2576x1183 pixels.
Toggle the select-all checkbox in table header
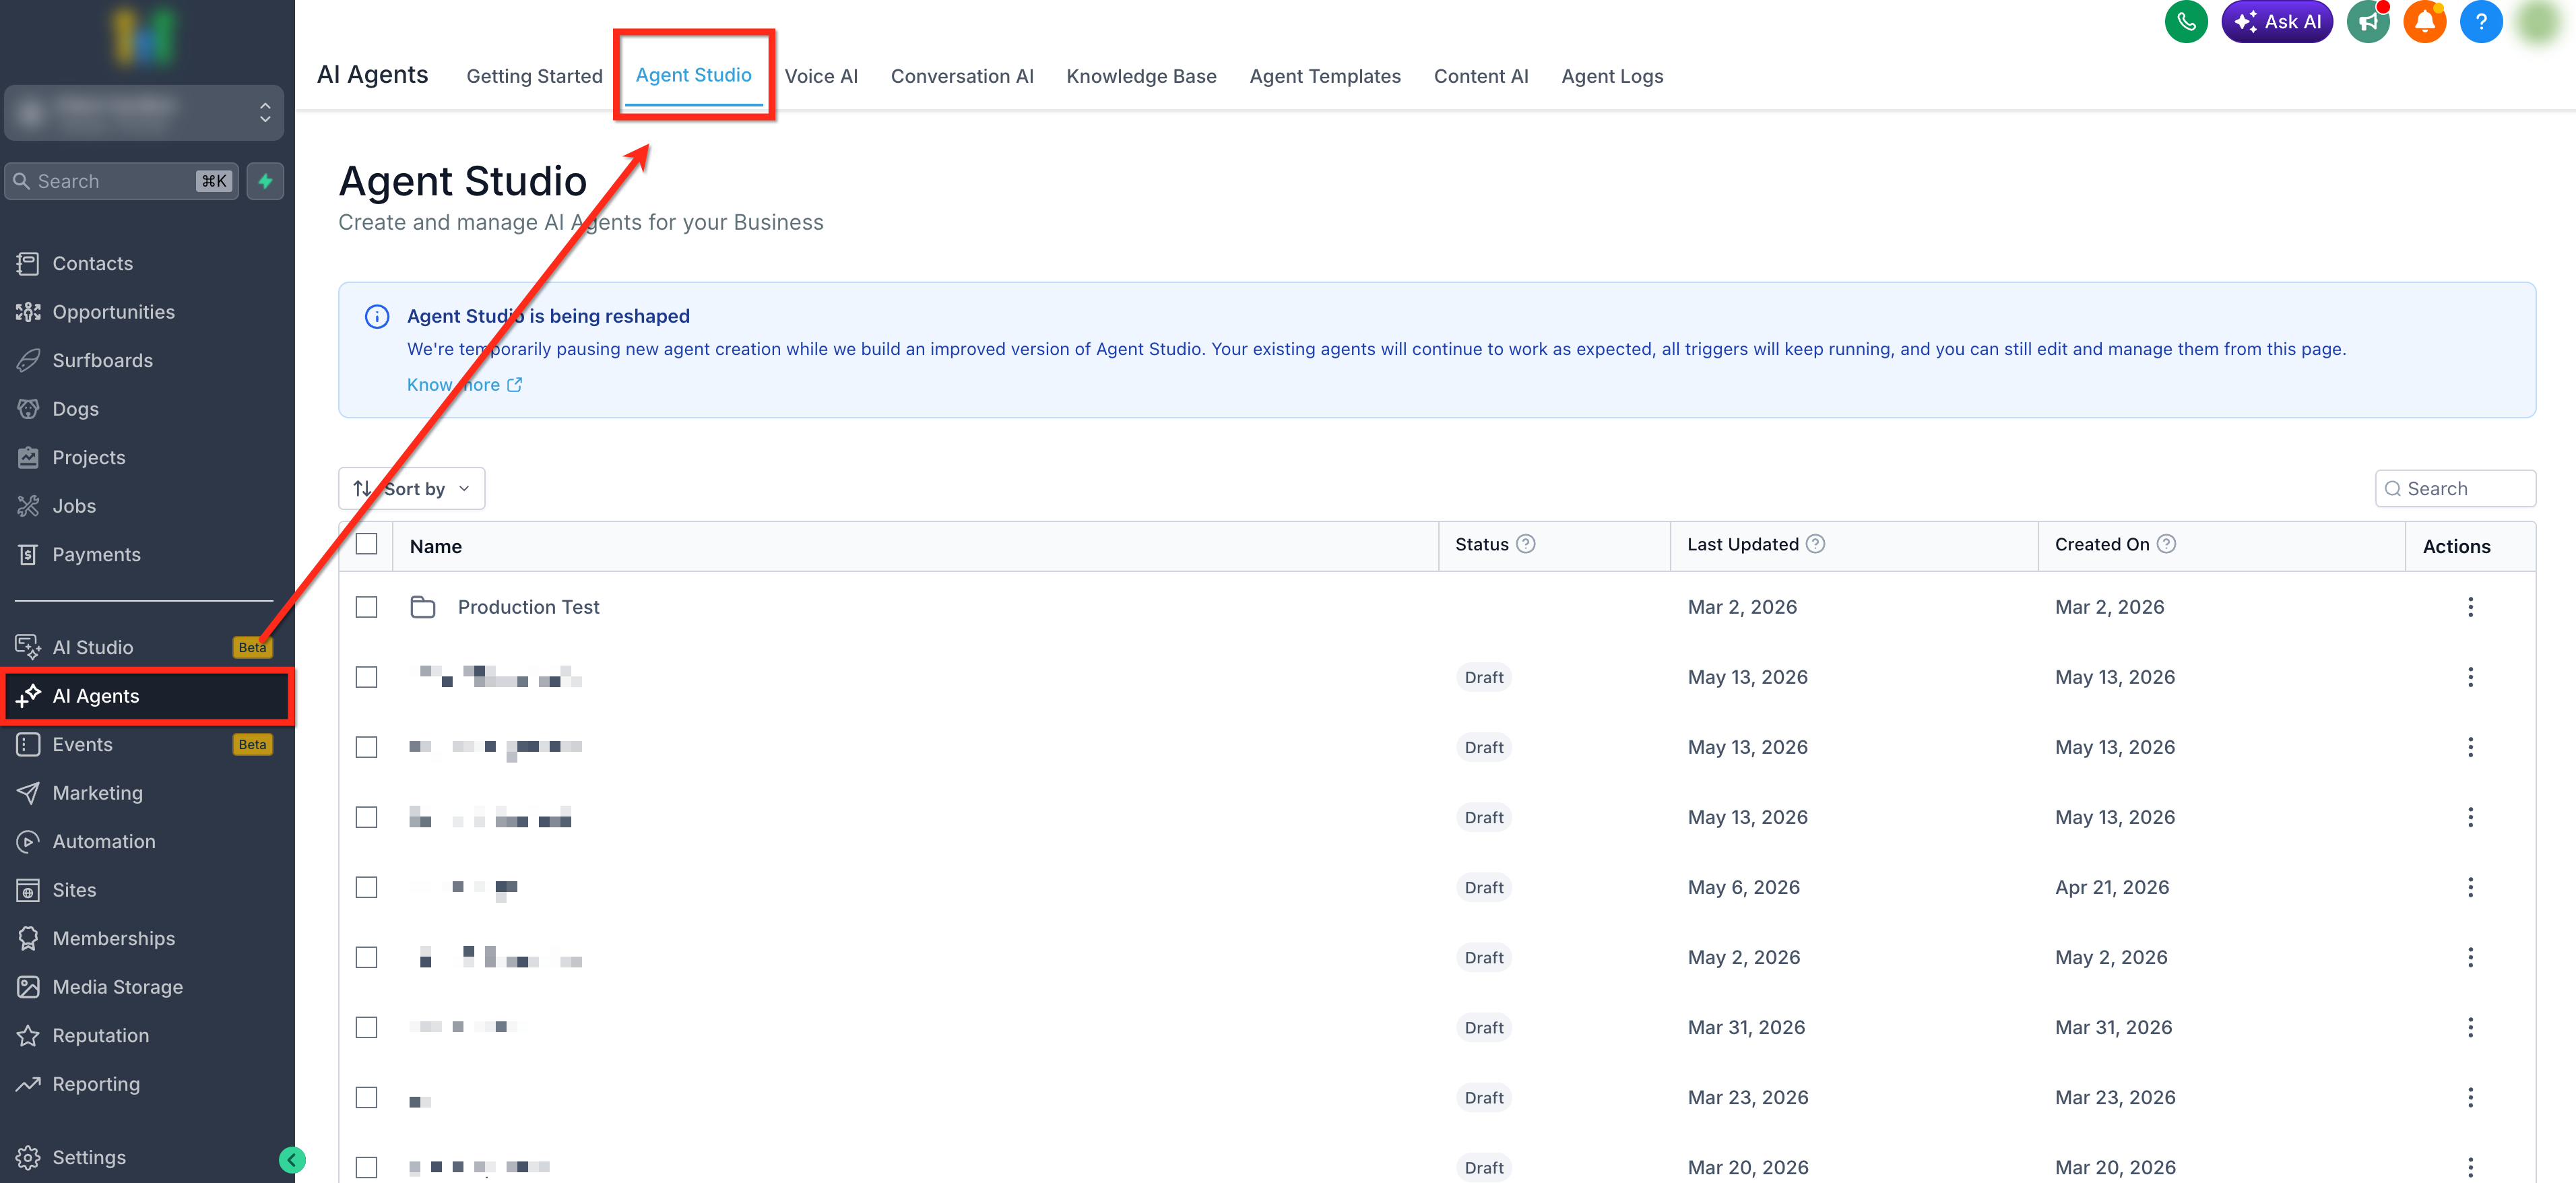click(367, 544)
